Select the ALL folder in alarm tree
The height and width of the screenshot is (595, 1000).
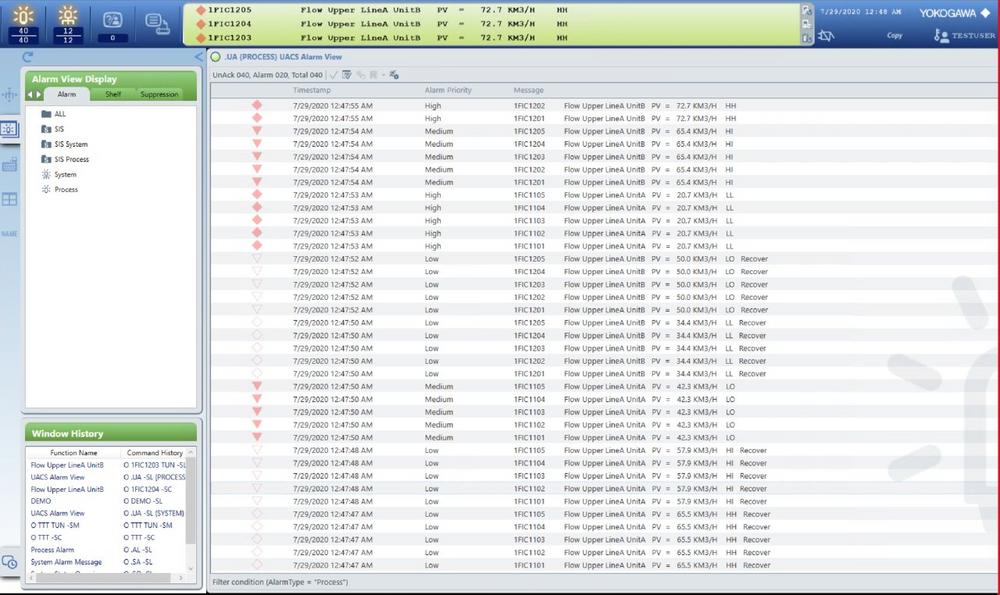[x=60, y=114]
